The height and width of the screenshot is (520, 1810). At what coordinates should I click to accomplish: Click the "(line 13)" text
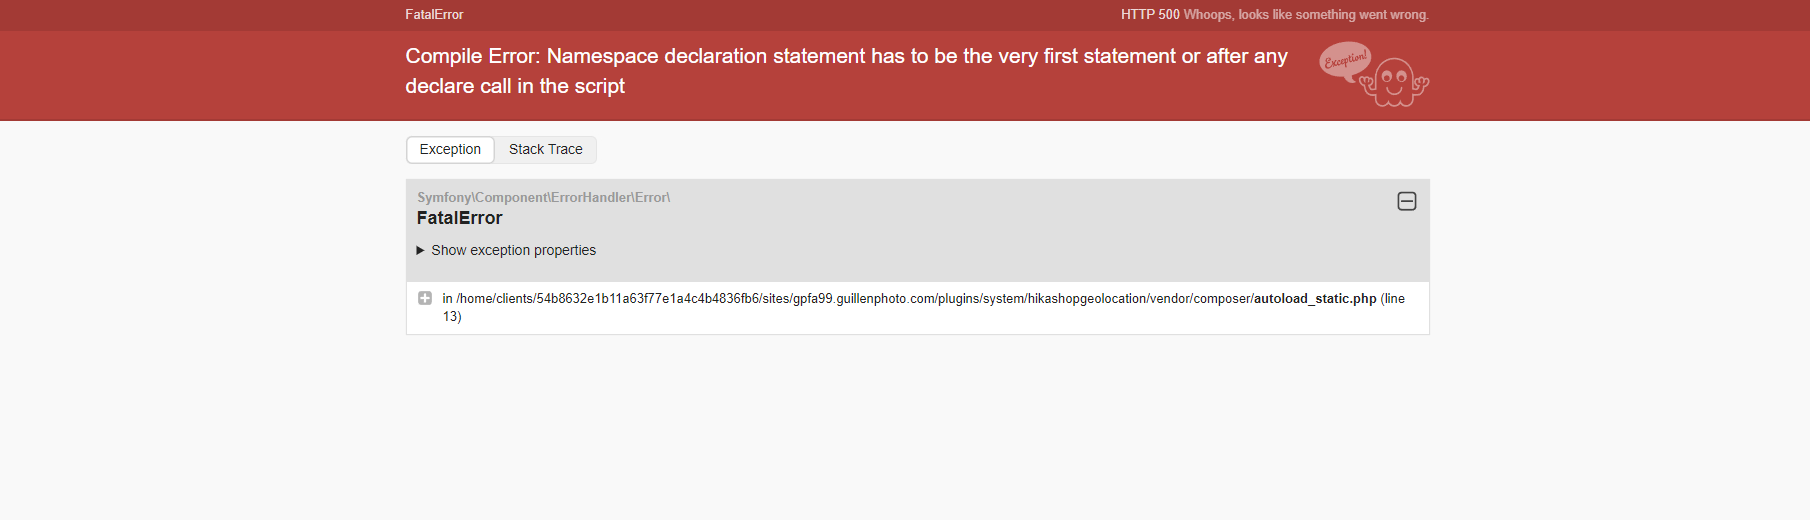click(1392, 299)
